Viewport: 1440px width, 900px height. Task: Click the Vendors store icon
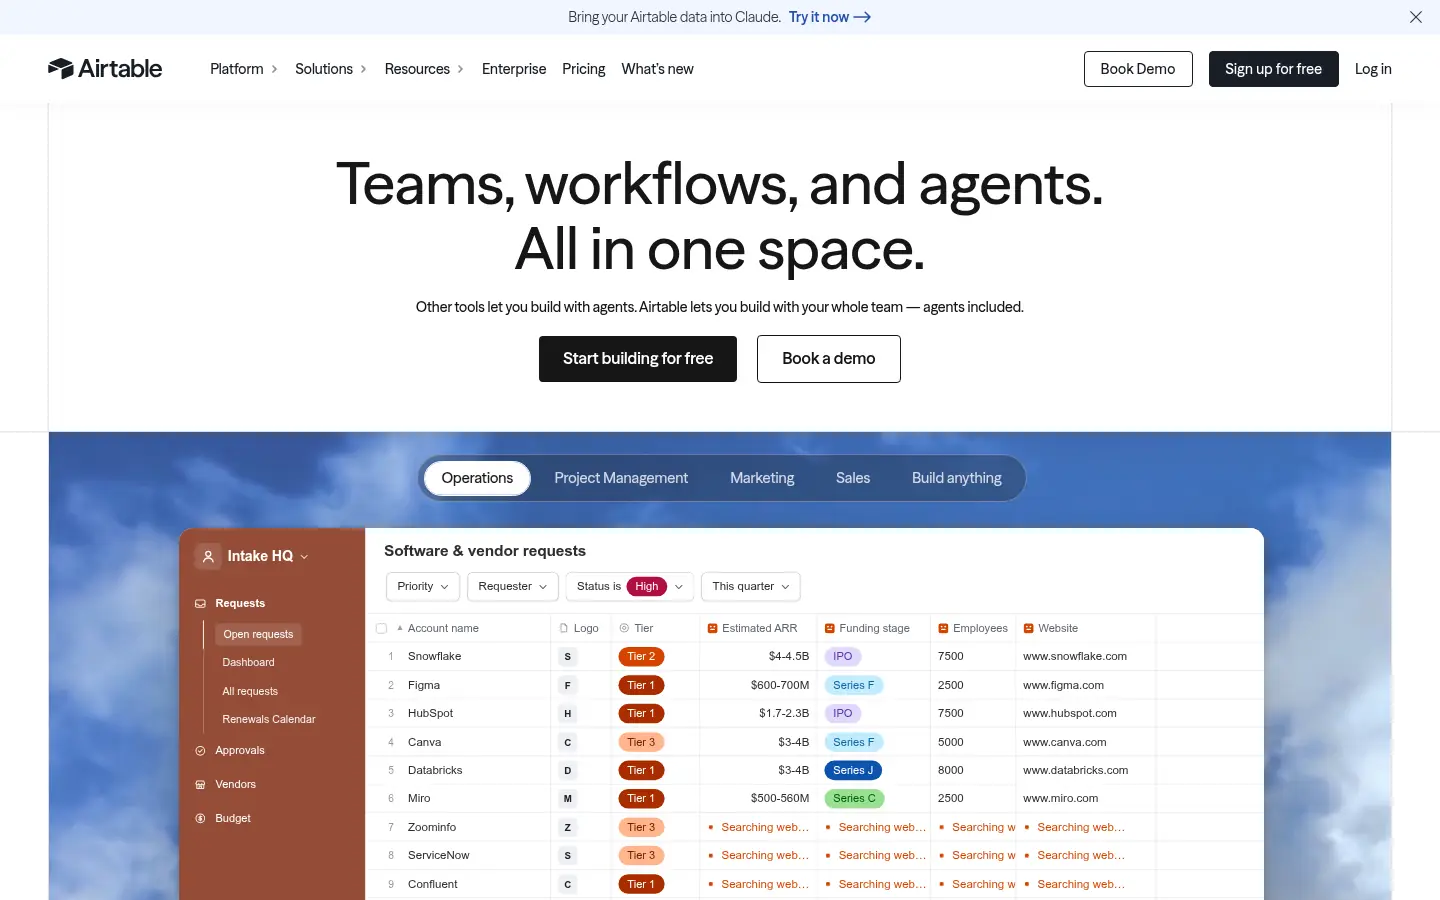[200, 785]
